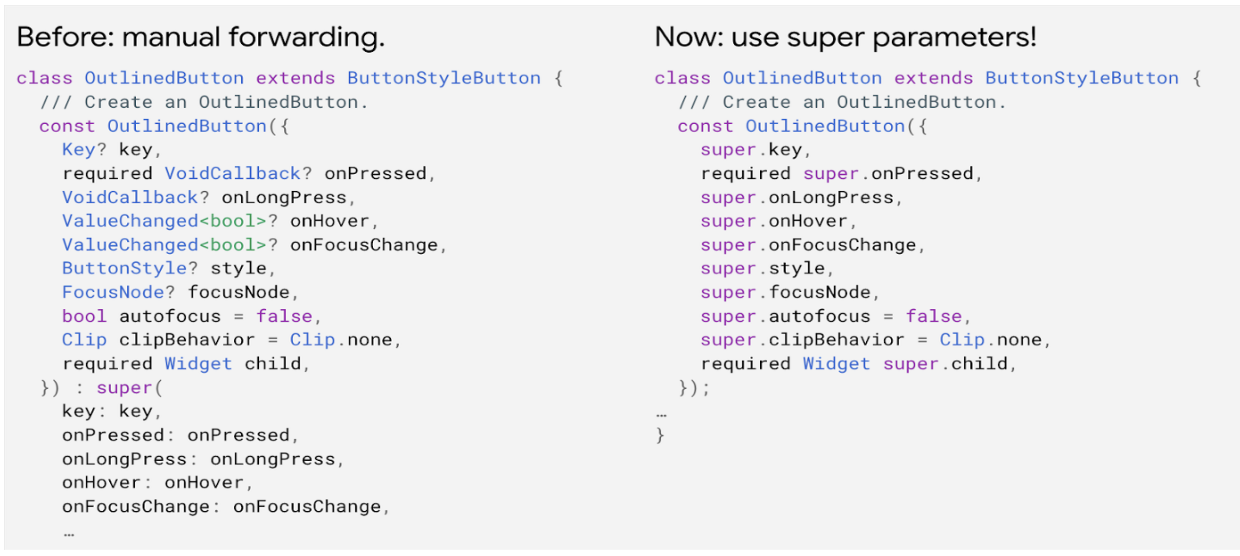
Task: Click the "key: key," forwarding line
Action: click(111, 411)
